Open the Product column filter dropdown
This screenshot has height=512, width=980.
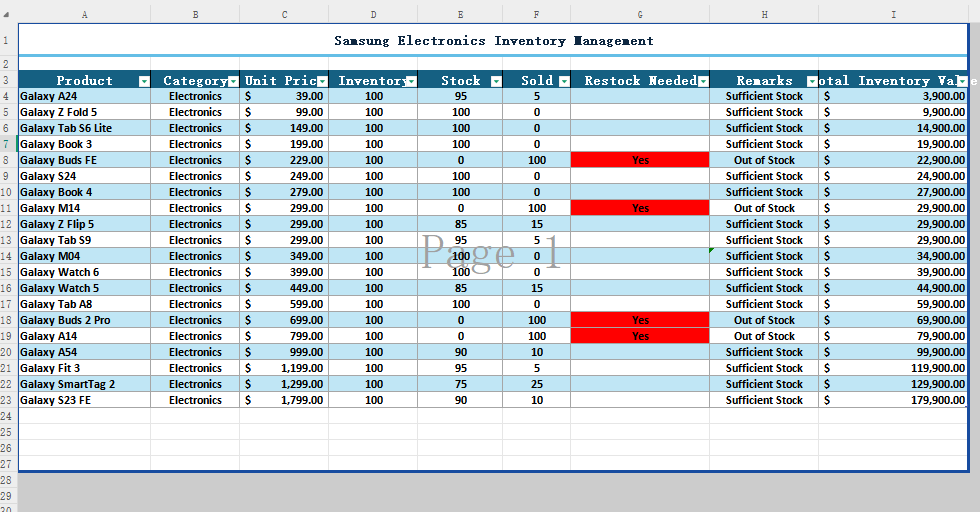[144, 81]
